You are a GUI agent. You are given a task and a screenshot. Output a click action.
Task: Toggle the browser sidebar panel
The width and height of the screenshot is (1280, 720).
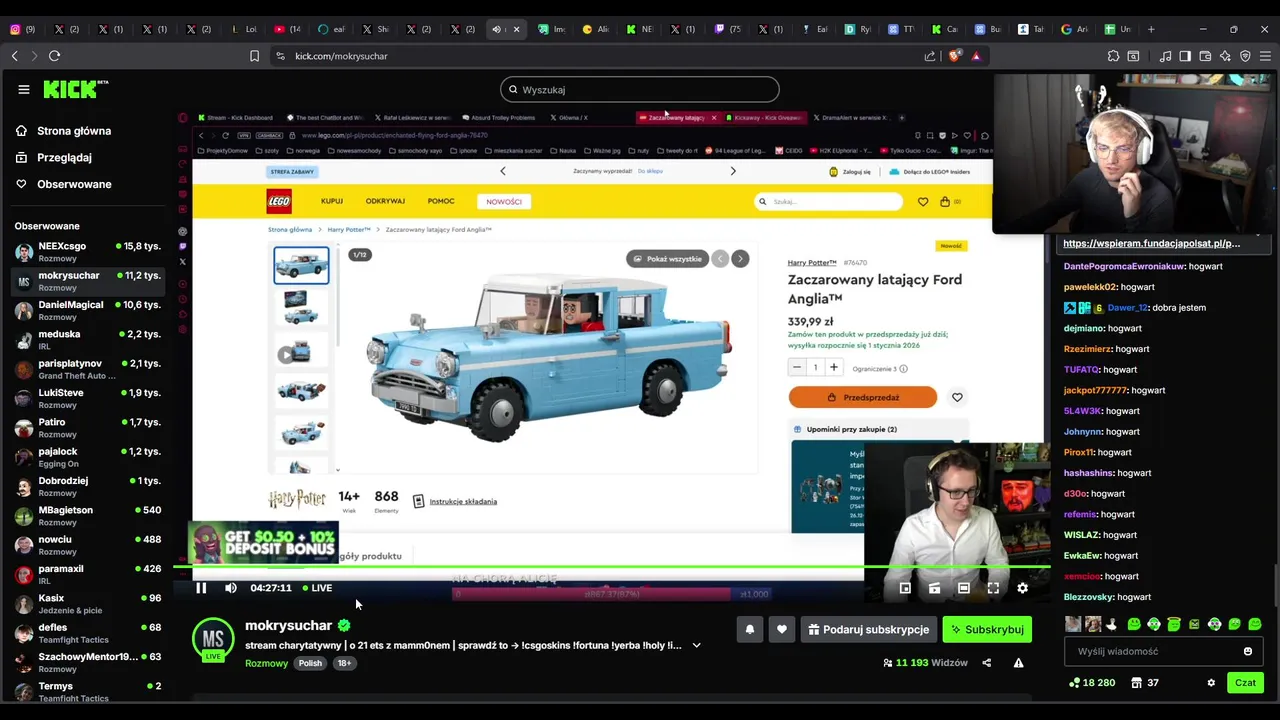coord(1185,56)
